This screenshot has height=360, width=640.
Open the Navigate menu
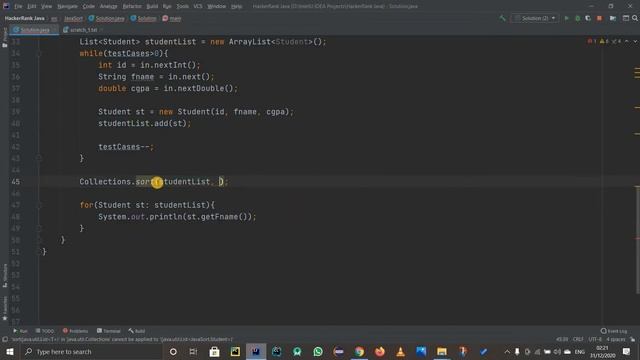[67, 7]
